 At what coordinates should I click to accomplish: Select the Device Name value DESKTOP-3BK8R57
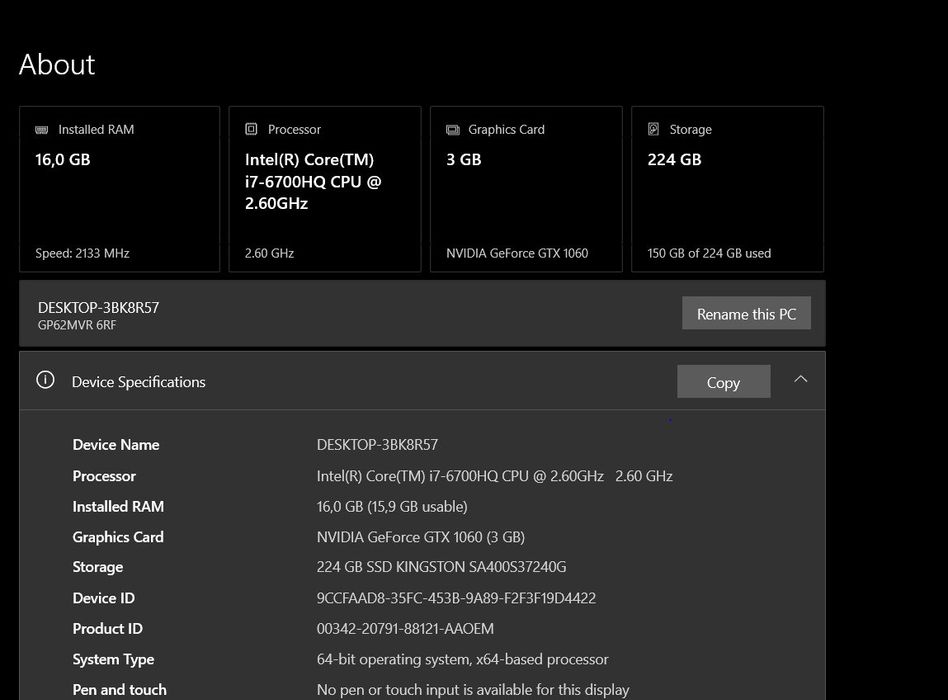(x=377, y=445)
